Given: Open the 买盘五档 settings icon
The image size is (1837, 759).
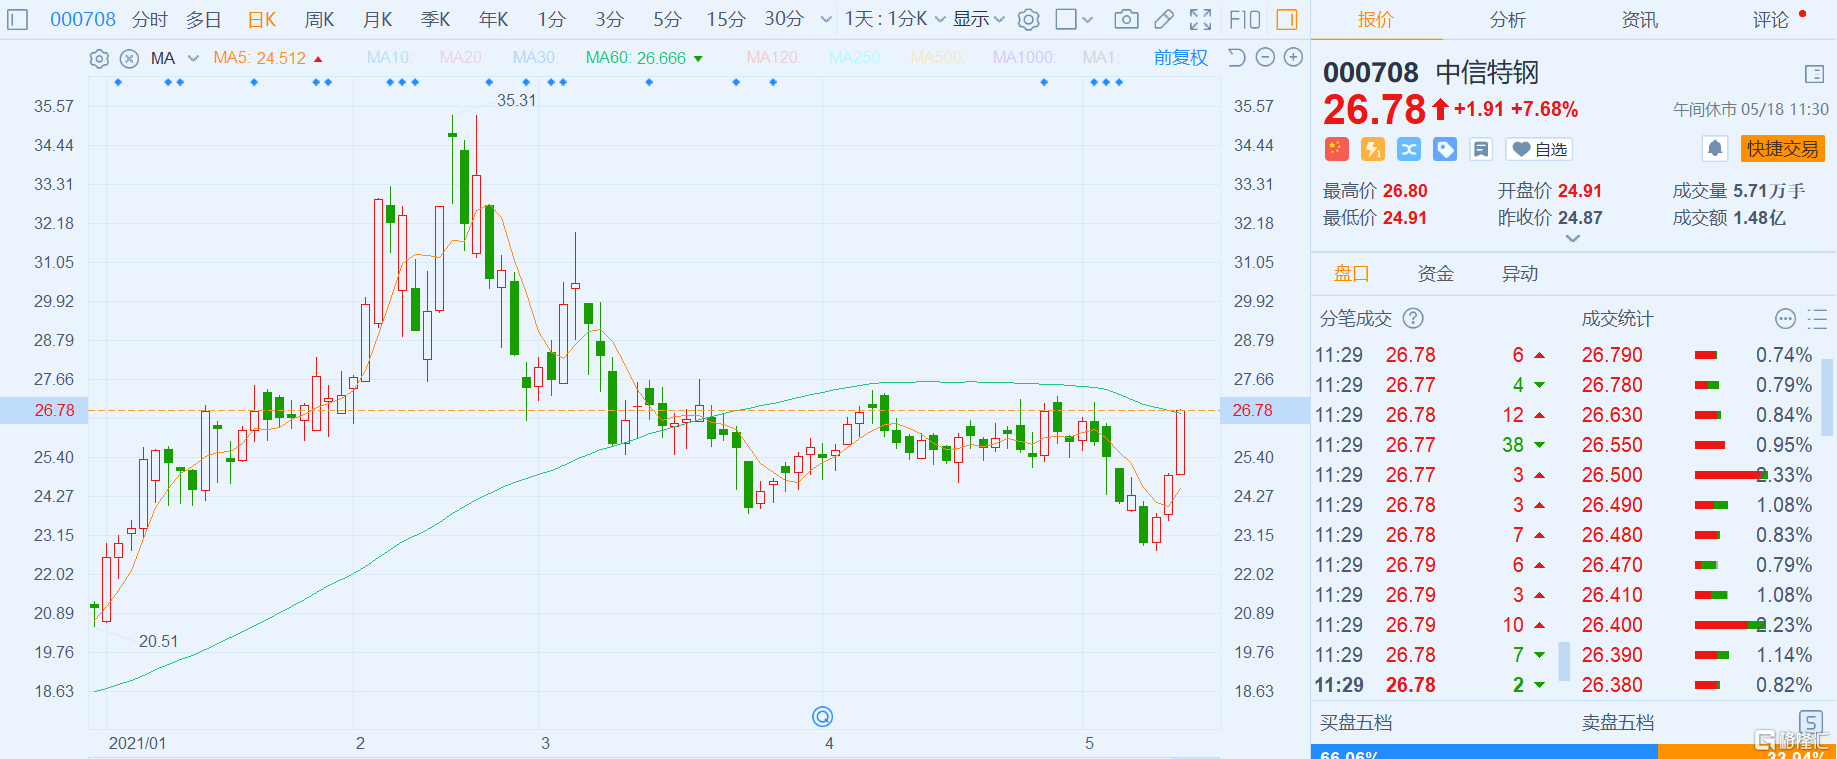Looking at the screenshot, I should point(1810,722).
